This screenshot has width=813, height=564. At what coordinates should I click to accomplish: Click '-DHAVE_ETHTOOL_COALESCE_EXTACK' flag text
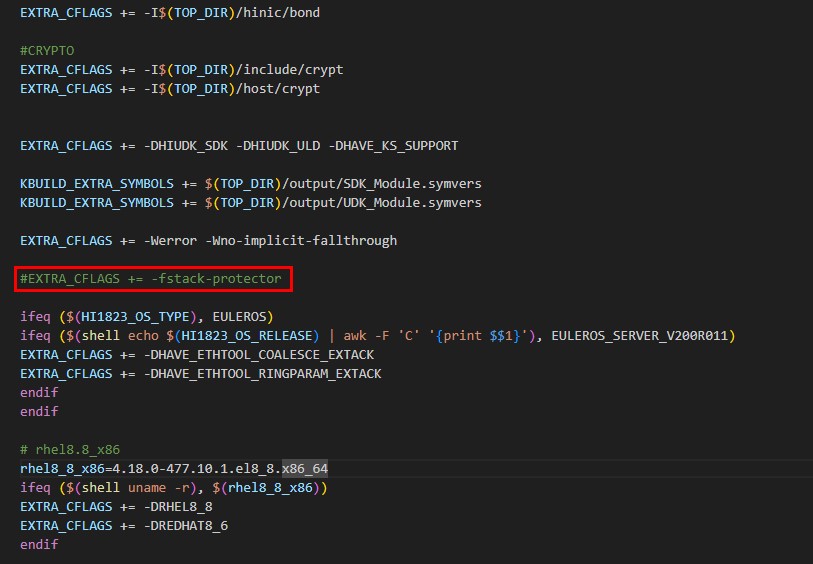tap(259, 355)
